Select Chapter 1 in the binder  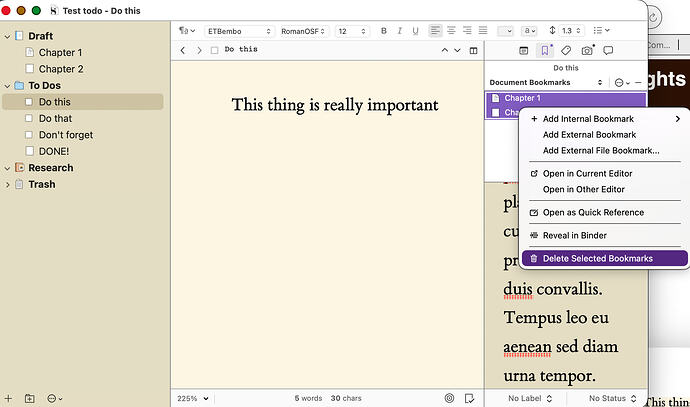[60, 53]
